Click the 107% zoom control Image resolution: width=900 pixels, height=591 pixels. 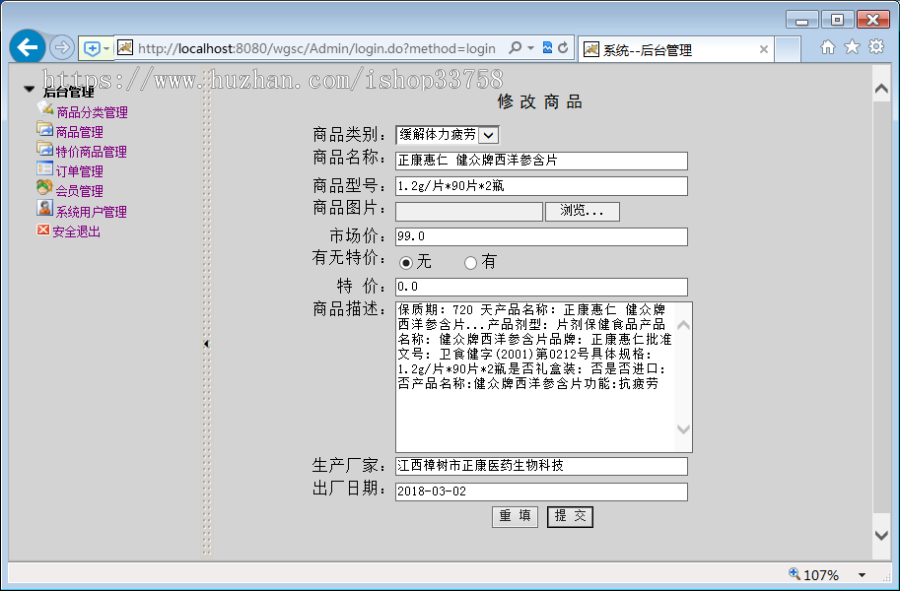point(822,574)
